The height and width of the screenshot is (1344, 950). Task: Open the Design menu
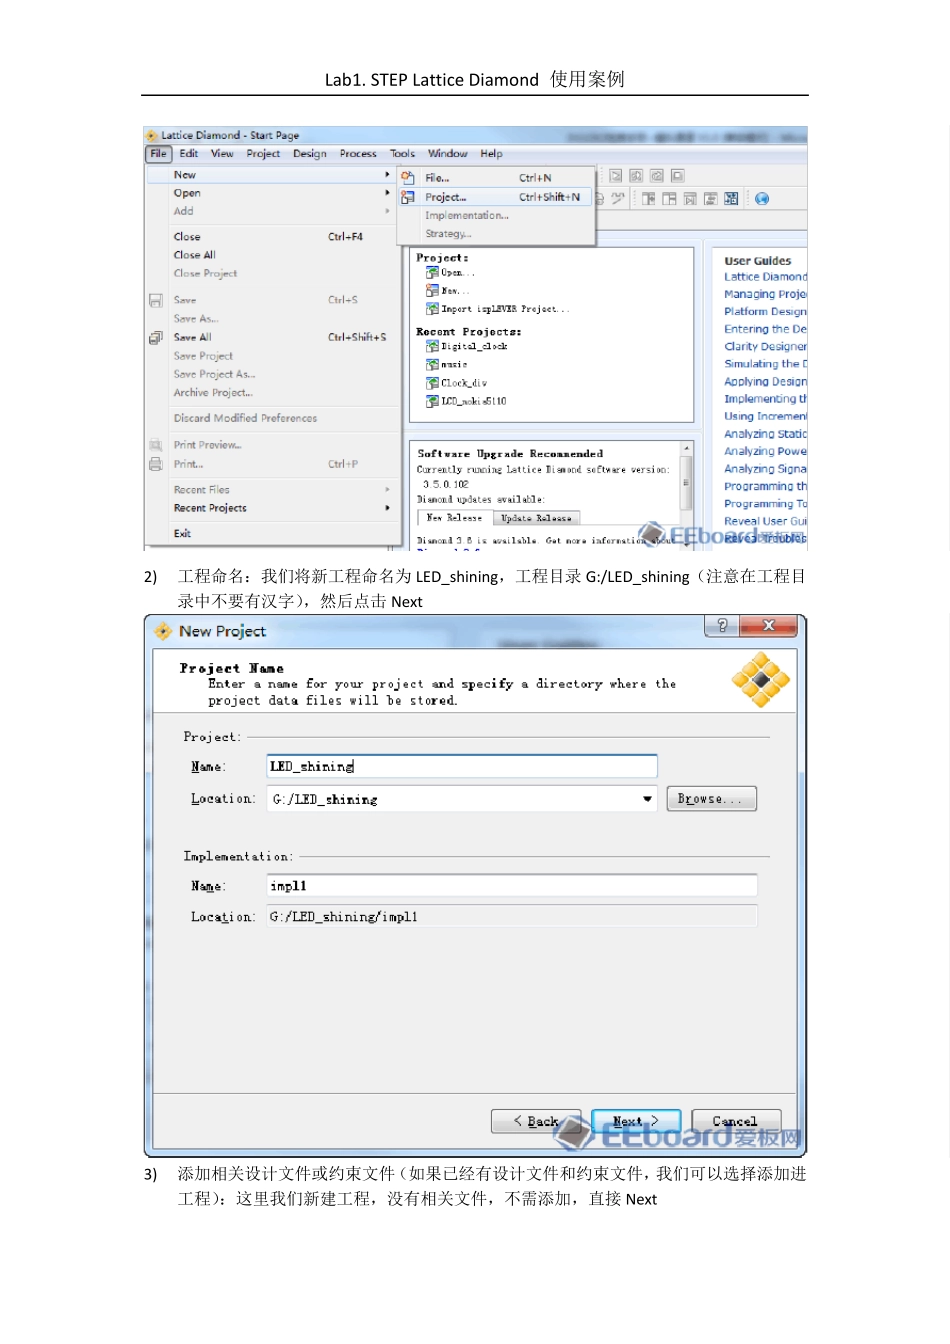[310, 154]
